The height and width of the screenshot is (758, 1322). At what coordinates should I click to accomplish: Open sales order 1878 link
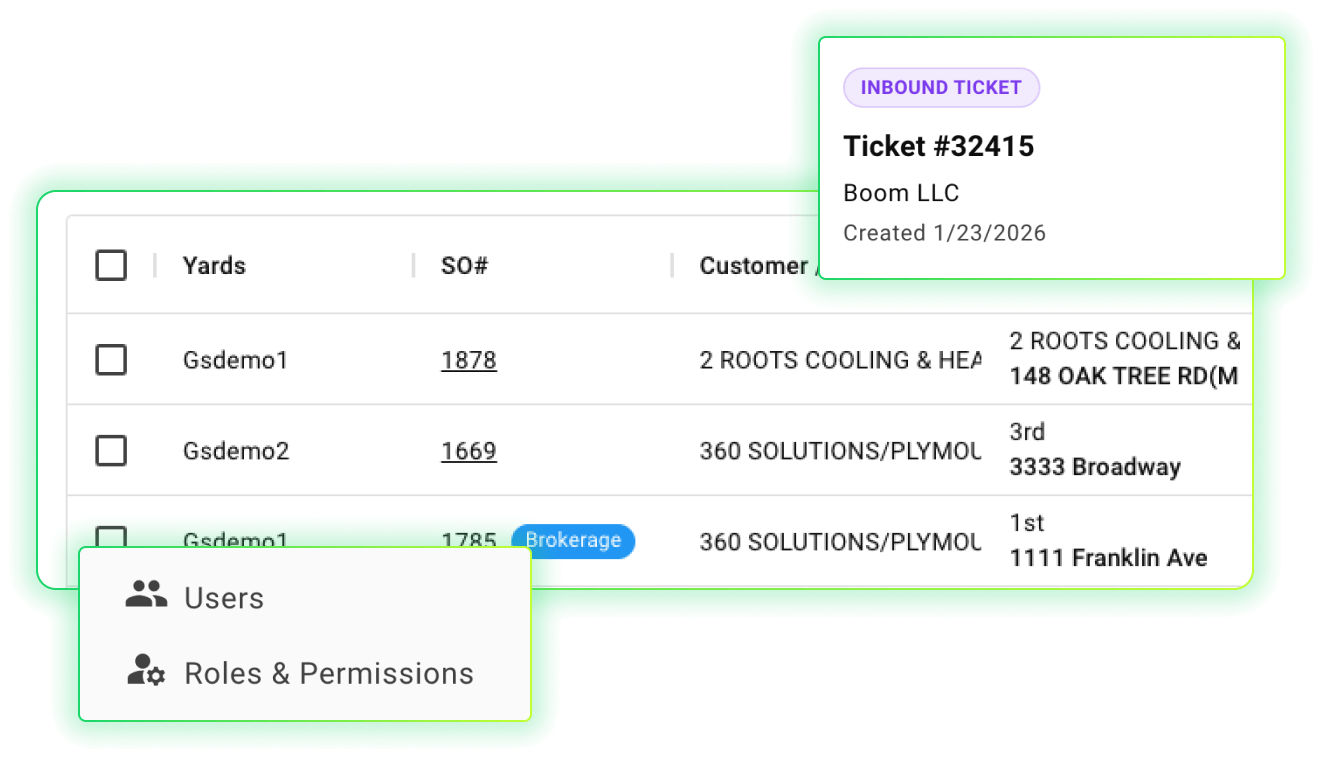[x=469, y=360]
